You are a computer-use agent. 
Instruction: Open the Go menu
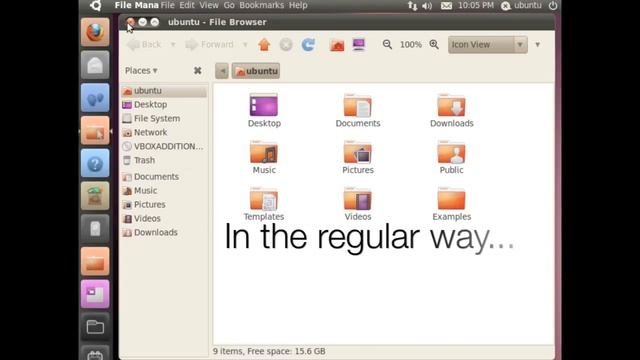coord(229,5)
